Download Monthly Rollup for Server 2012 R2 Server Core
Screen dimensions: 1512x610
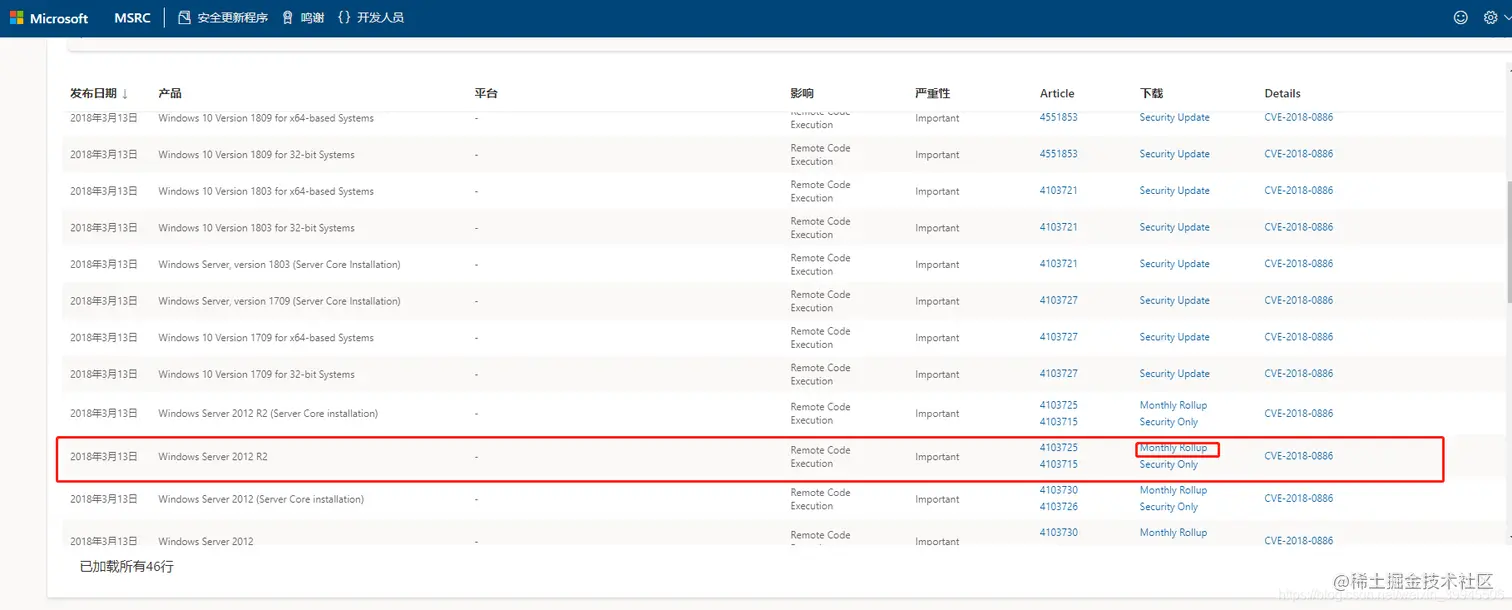point(1174,405)
